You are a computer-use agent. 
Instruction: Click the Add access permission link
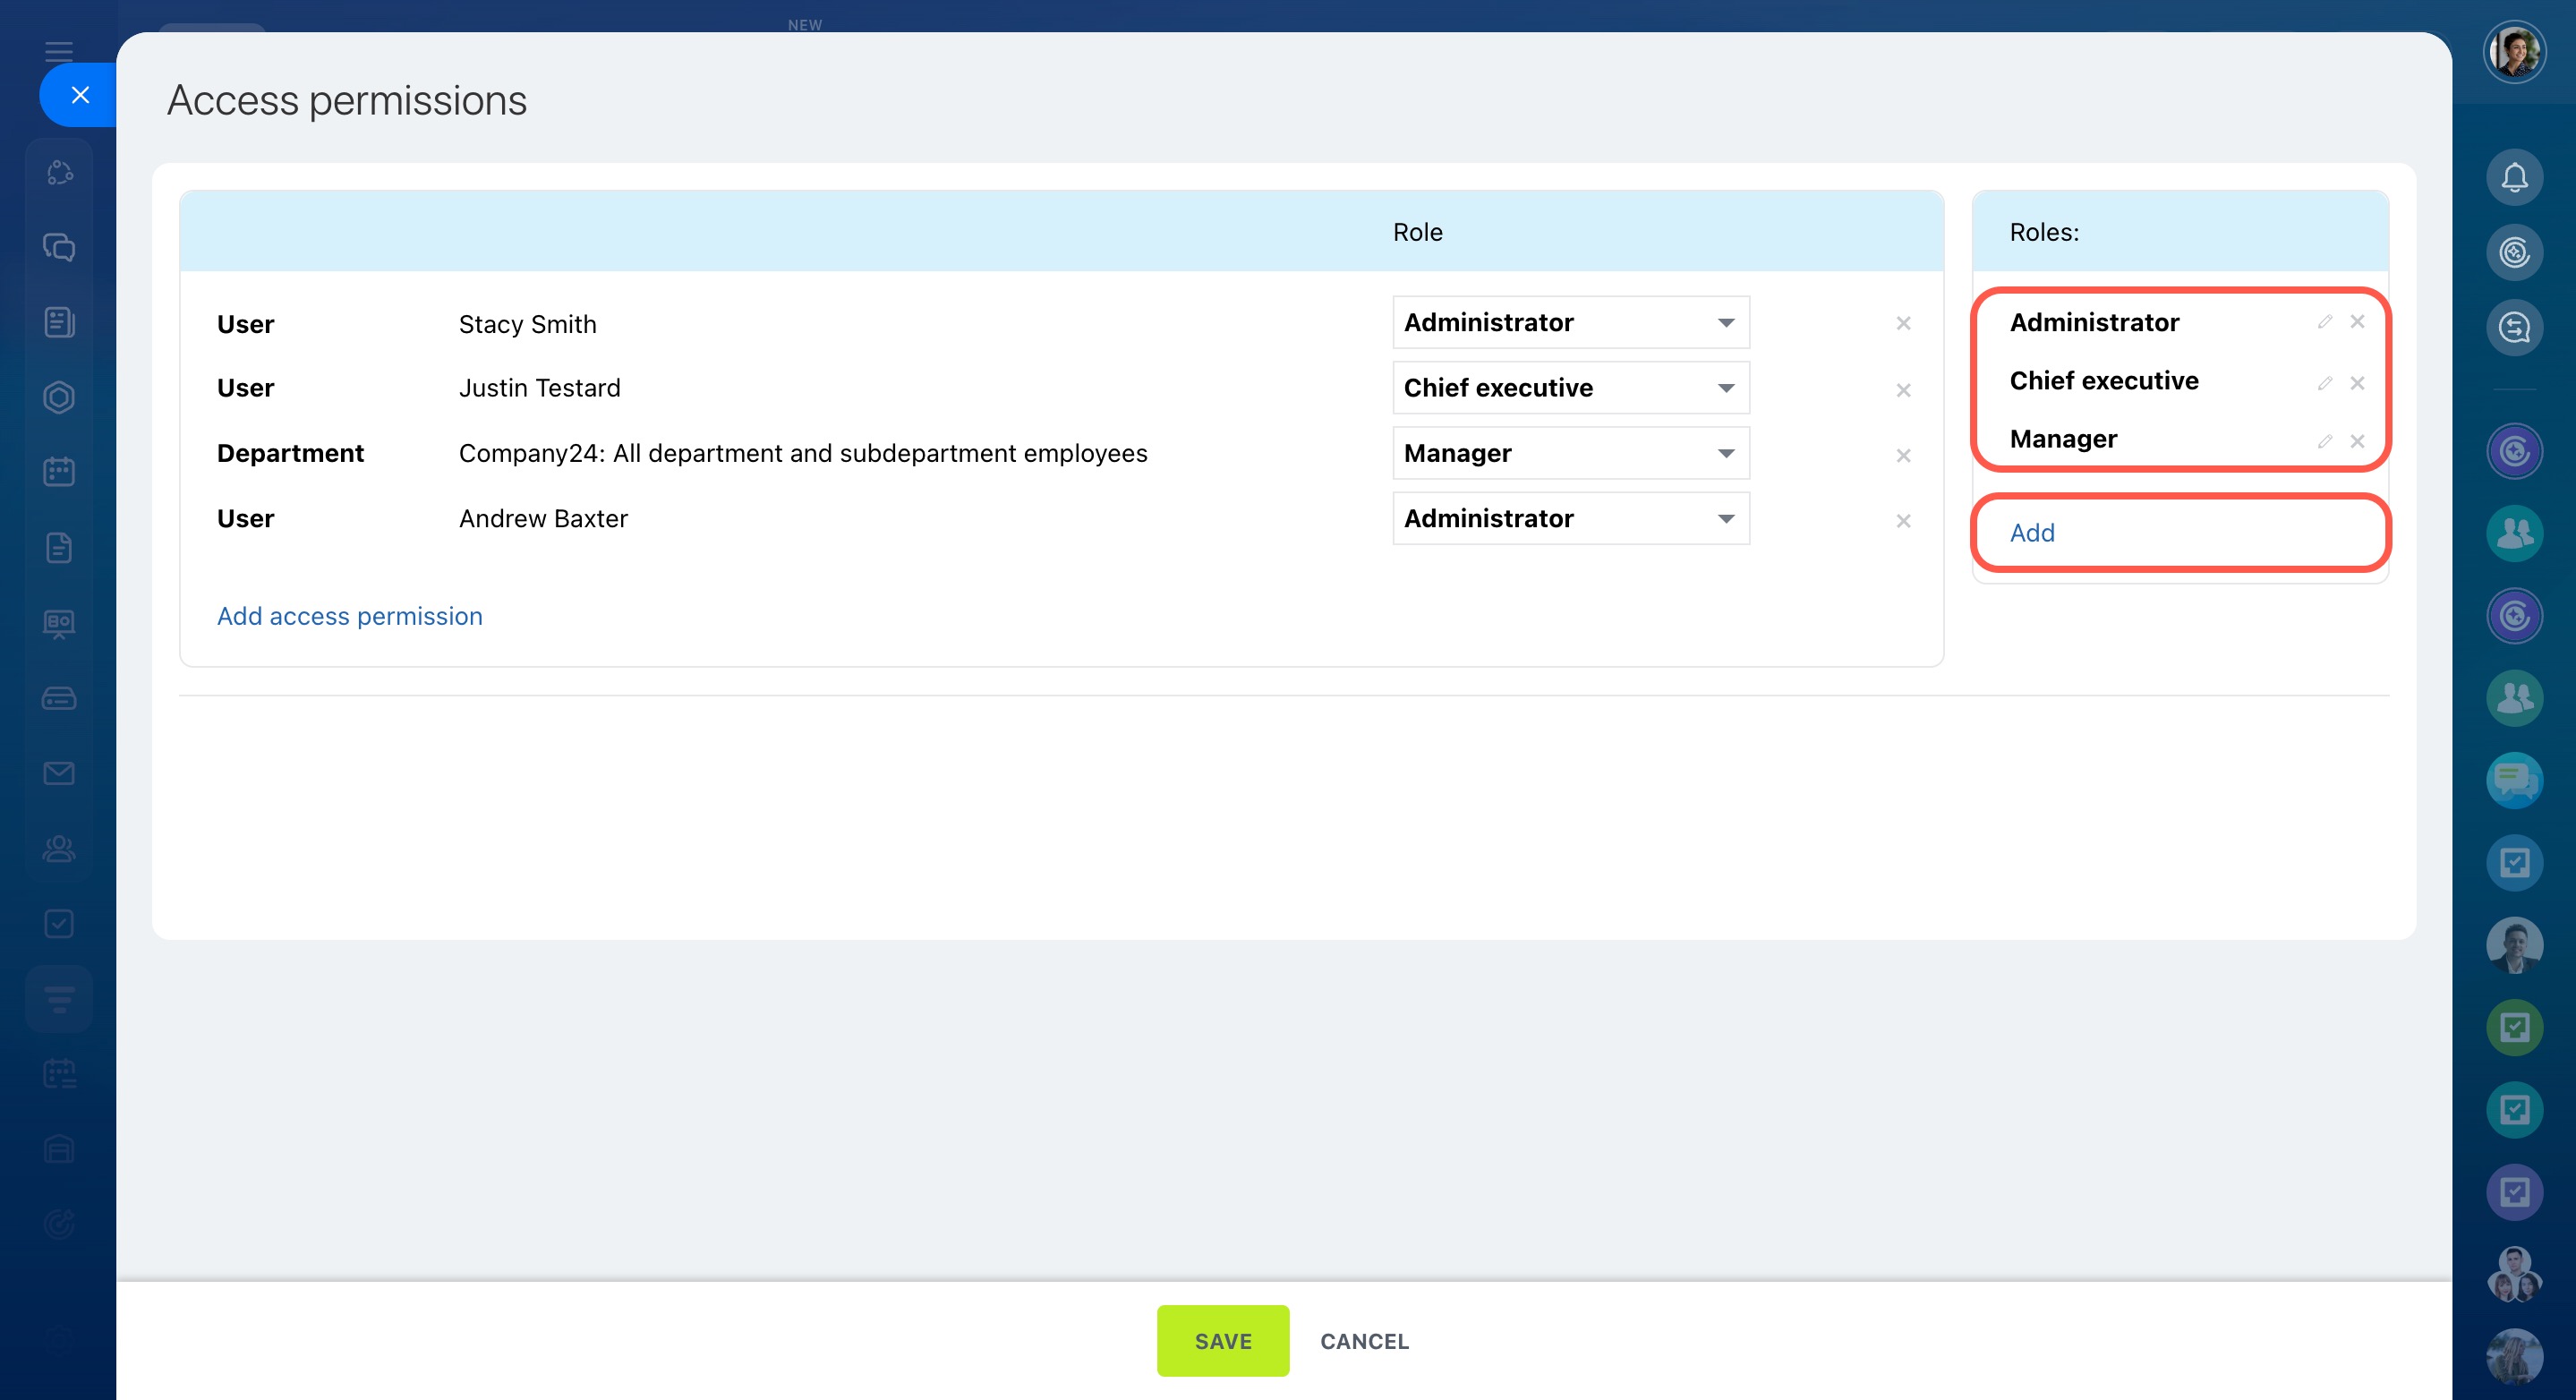(x=349, y=616)
